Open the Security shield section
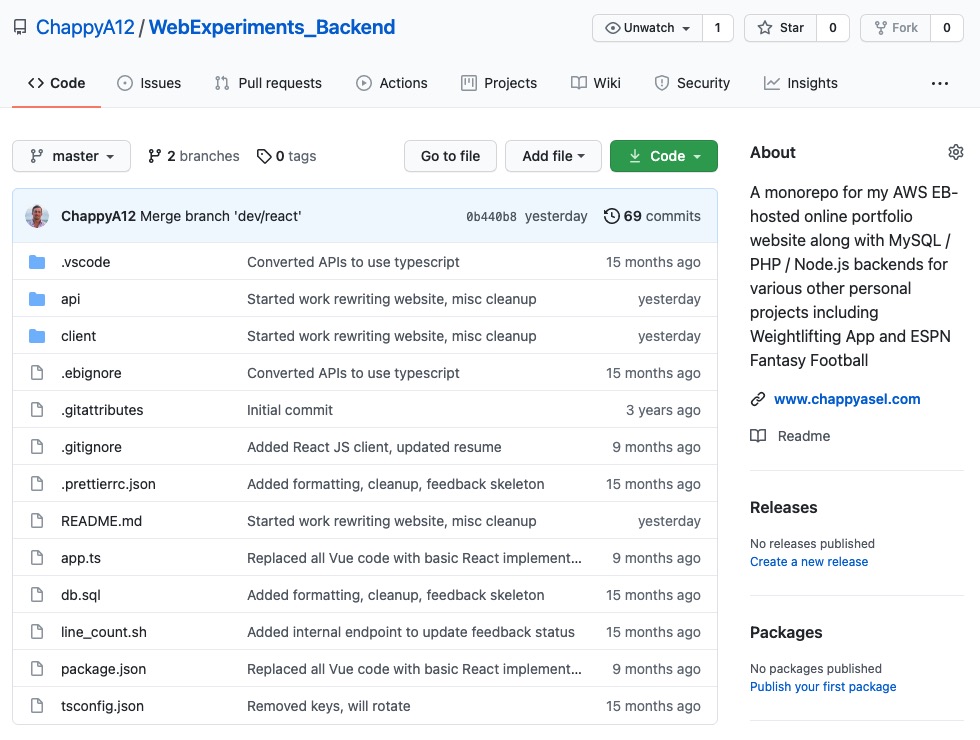This screenshot has width=980, height=740. pyautogui.click(x=663, y=83)
